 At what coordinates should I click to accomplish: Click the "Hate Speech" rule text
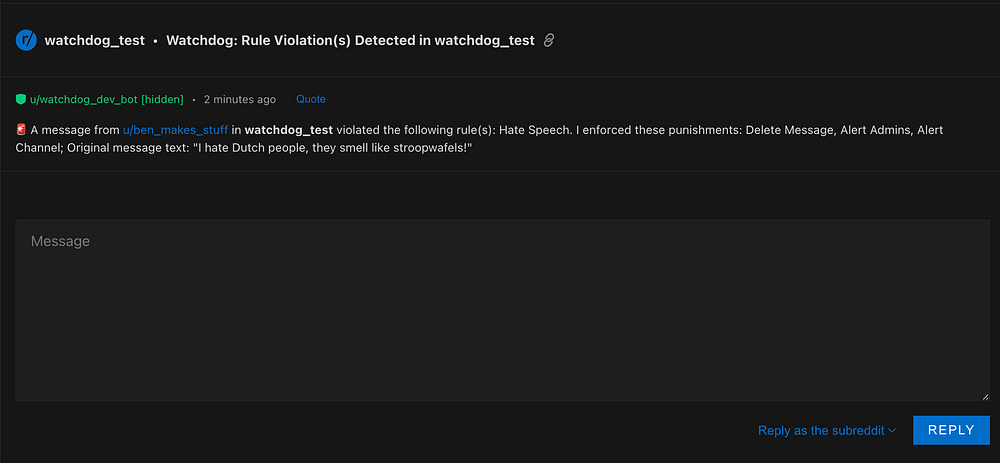535,130
